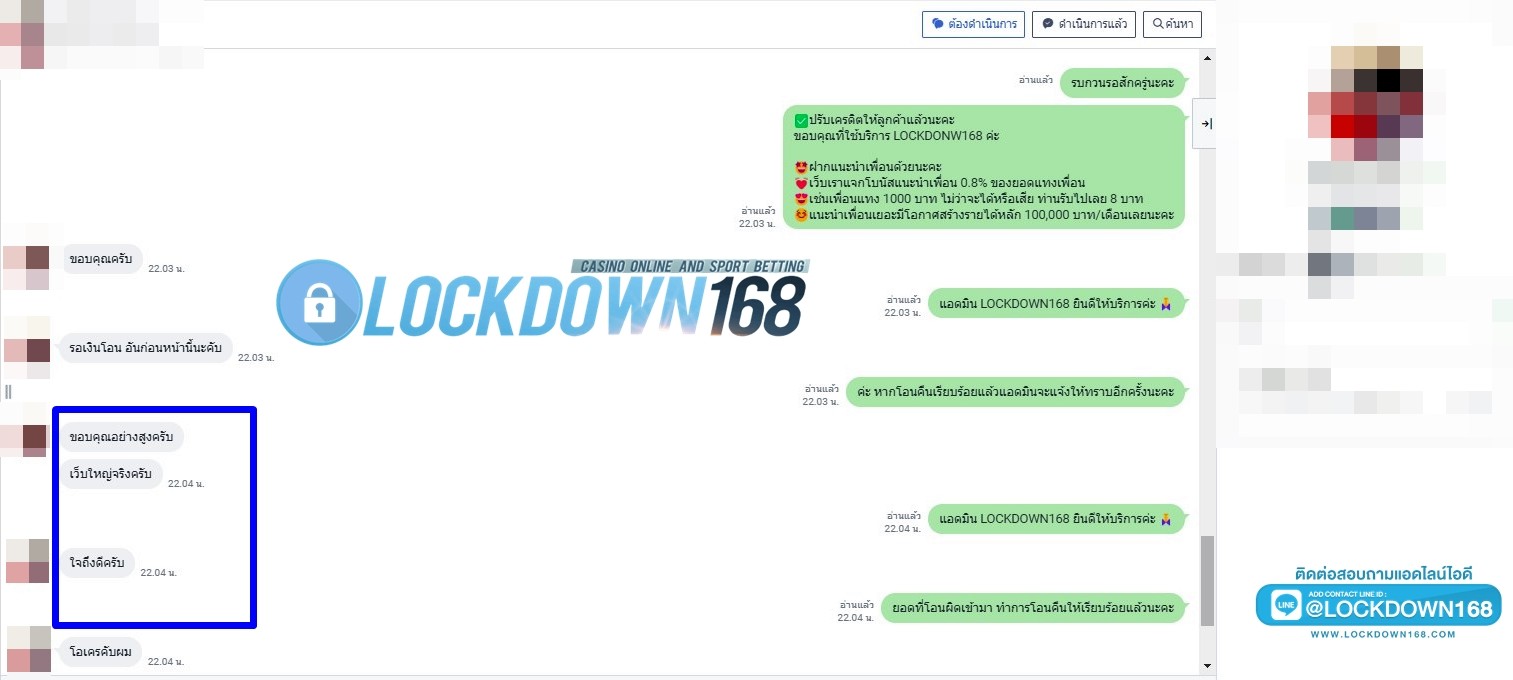
Task: Click sender avatar beside "ขอบคุณครับ" message
Action: point(26,267)
